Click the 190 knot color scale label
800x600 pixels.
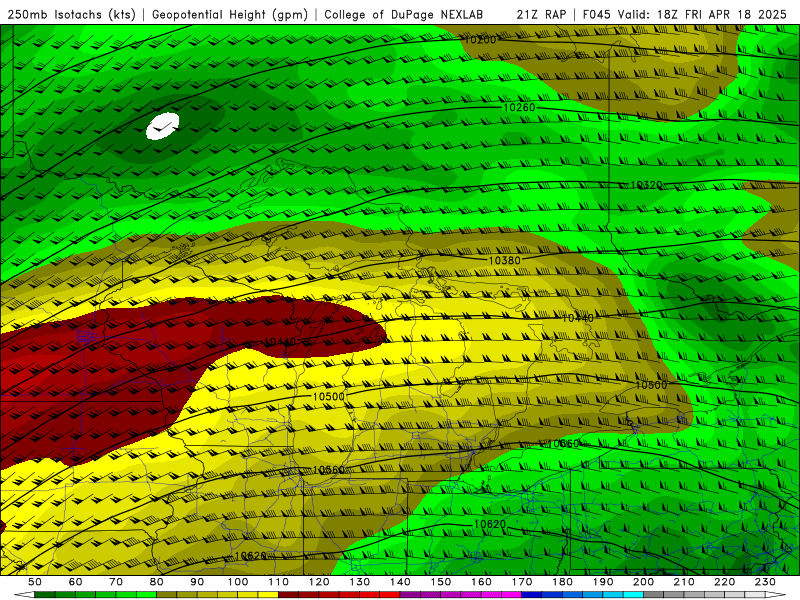click(603, 582)
